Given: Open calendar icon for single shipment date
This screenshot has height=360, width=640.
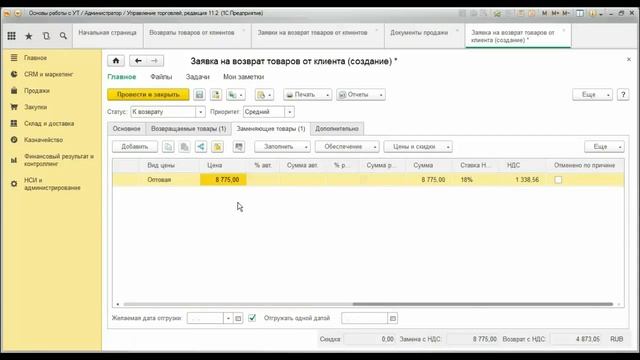Looking at the screenshot, I should click(x=393, y=318).
